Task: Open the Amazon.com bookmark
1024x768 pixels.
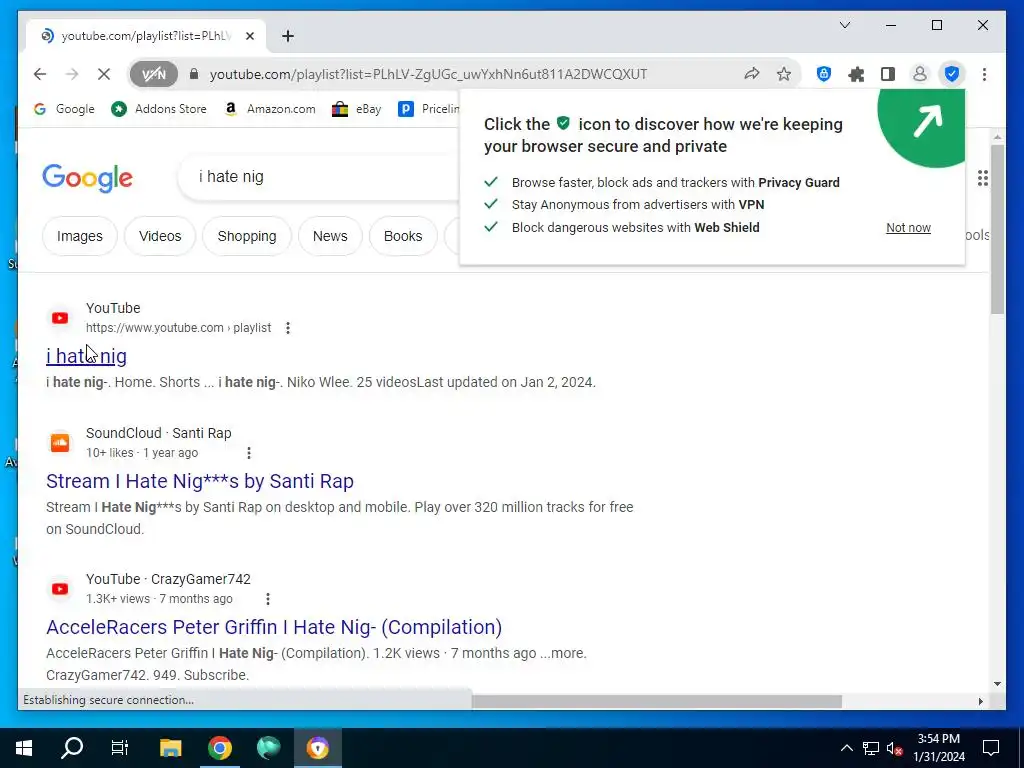Action: [270, 109]
